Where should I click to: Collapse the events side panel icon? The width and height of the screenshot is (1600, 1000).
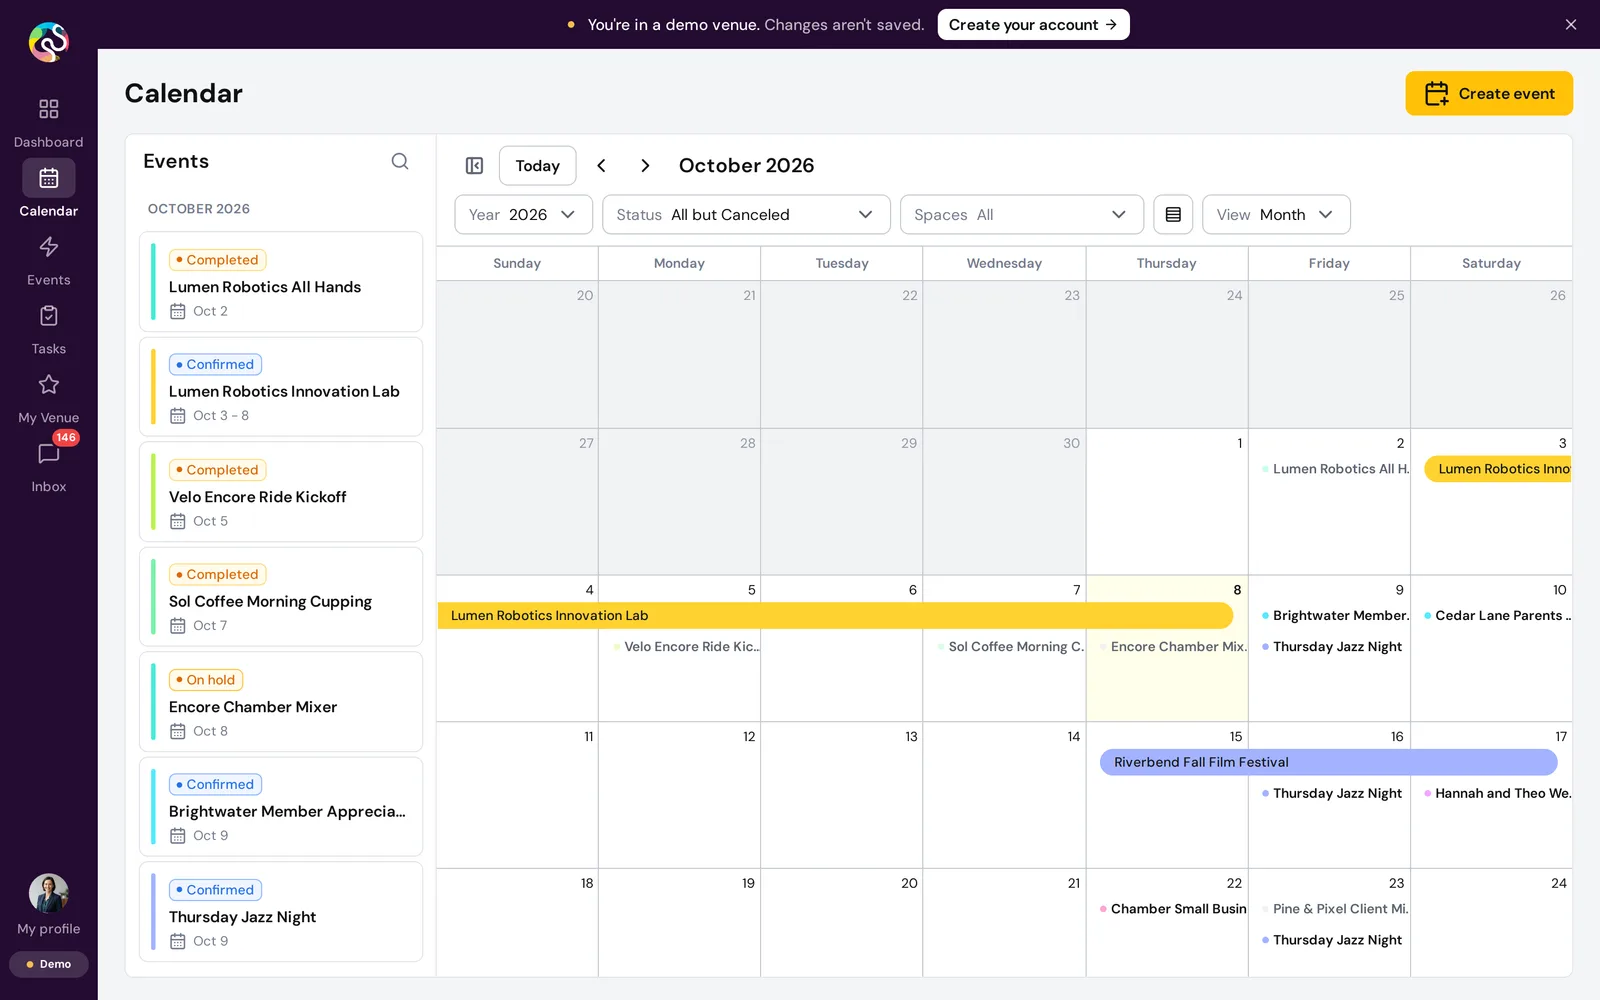(x=474, y=166)
